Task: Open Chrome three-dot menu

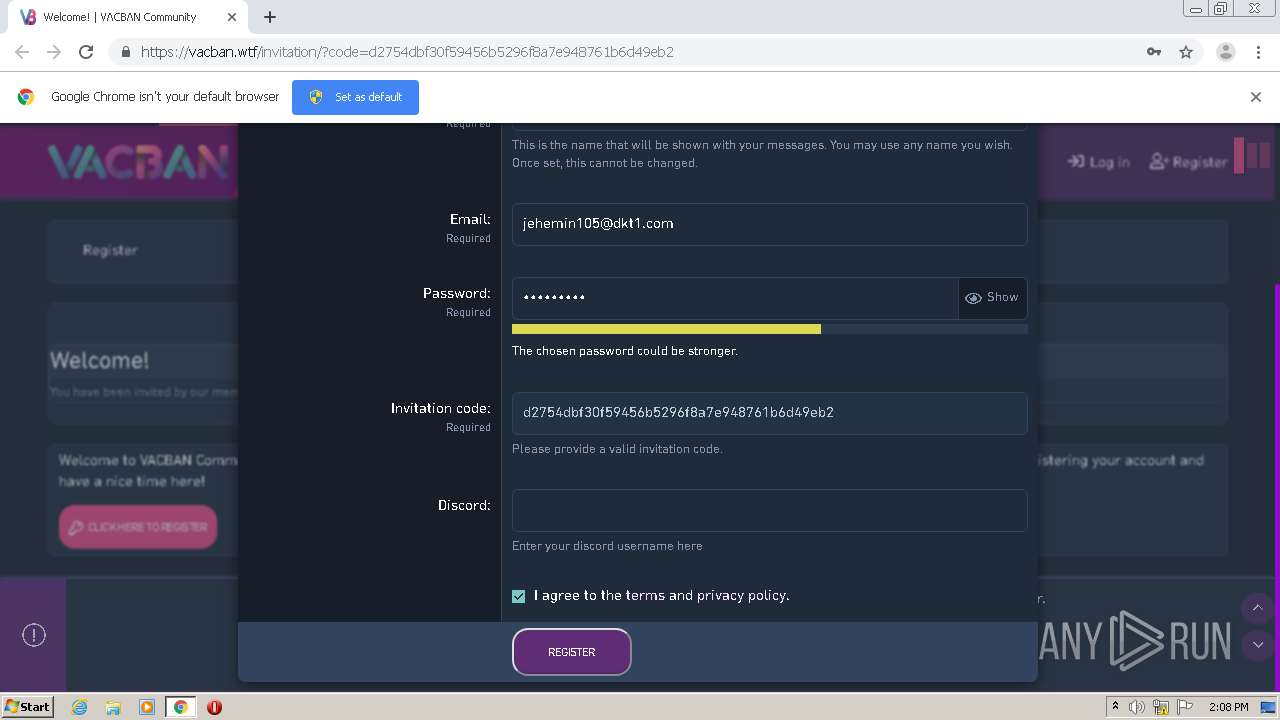Action: pos(1258,52)
